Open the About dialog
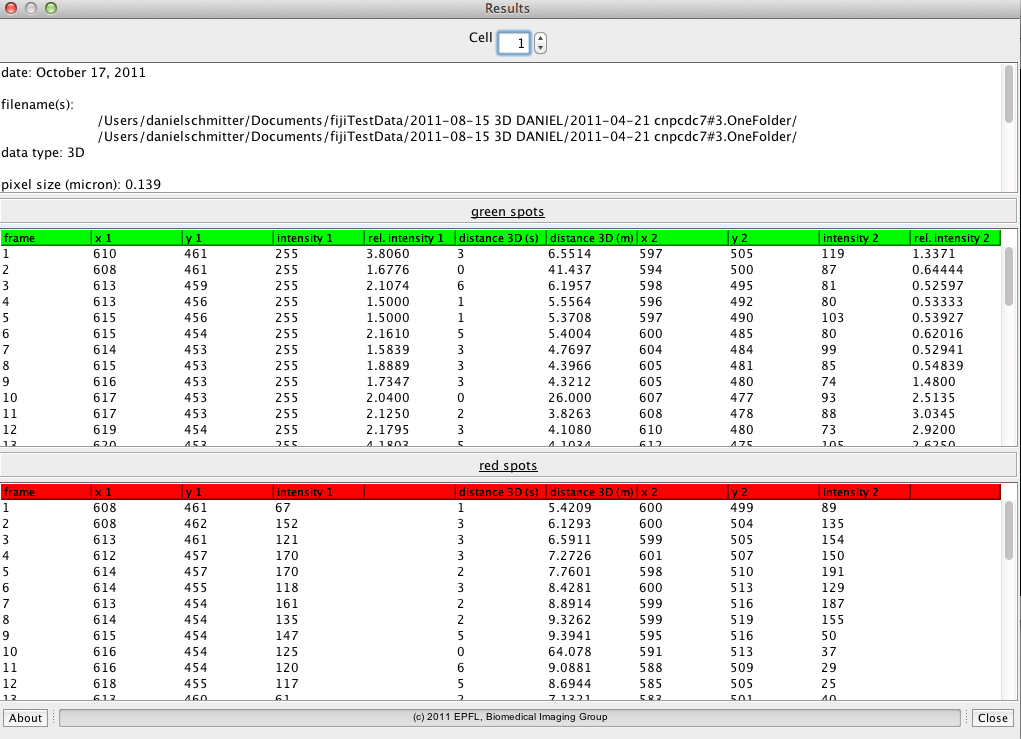This screenshot has width=1021, height=739. (x=26, y=717)
